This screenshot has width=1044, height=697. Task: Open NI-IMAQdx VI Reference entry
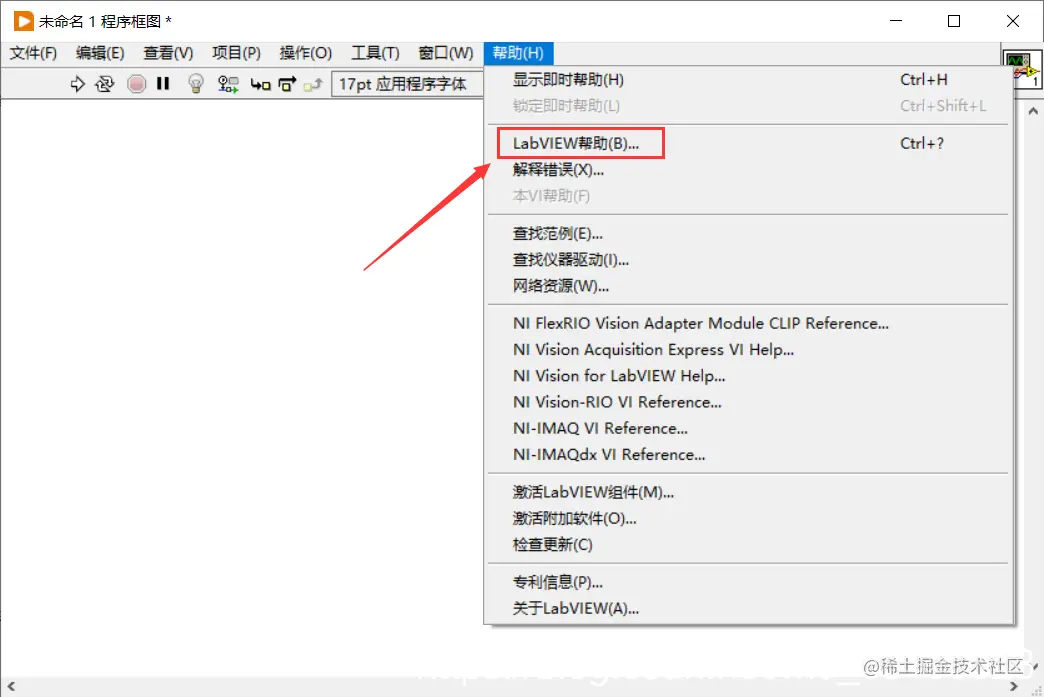tap(750, 455)
